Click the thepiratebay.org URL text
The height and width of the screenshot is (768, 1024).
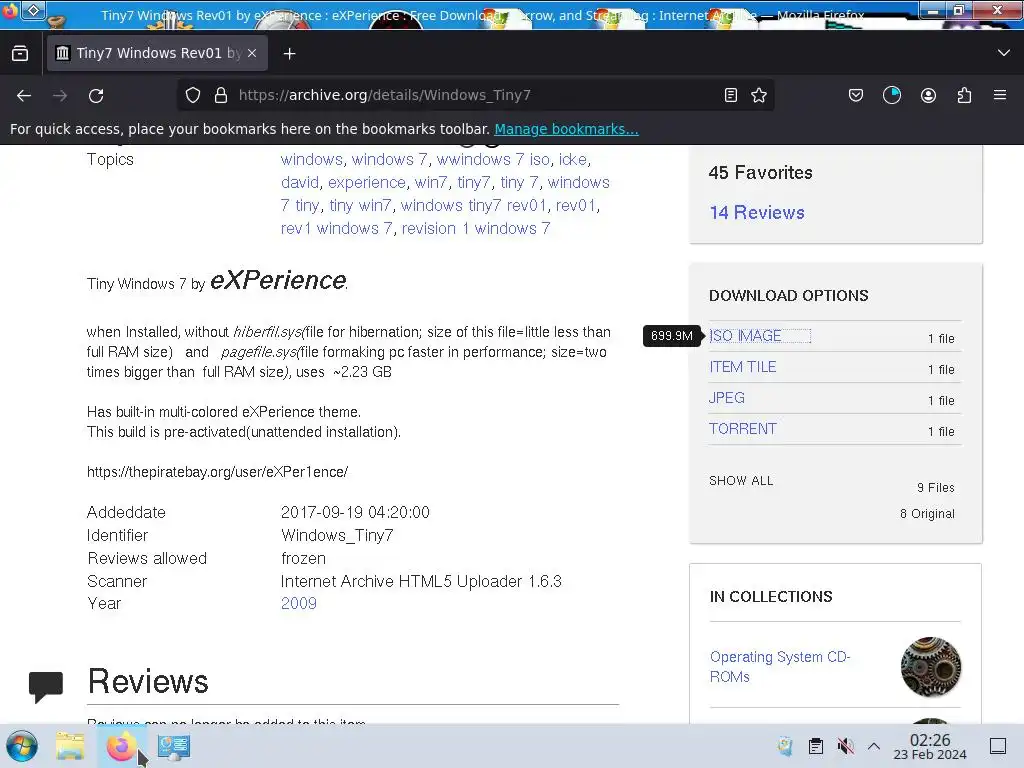(x=217, y=472)
